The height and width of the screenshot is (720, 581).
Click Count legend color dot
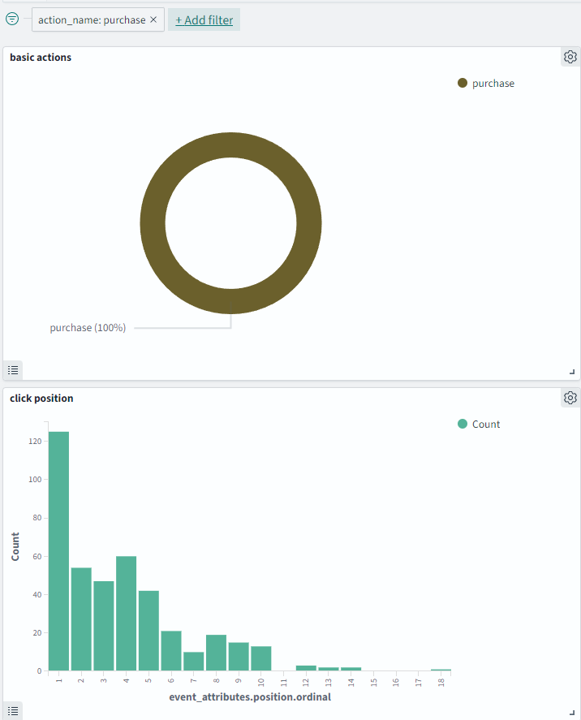point(463,424)
